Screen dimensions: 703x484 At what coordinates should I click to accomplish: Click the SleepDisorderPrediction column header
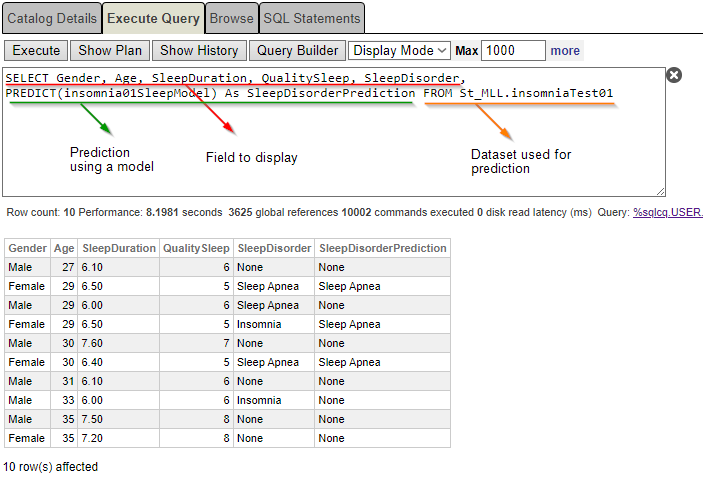click(382, 248)
